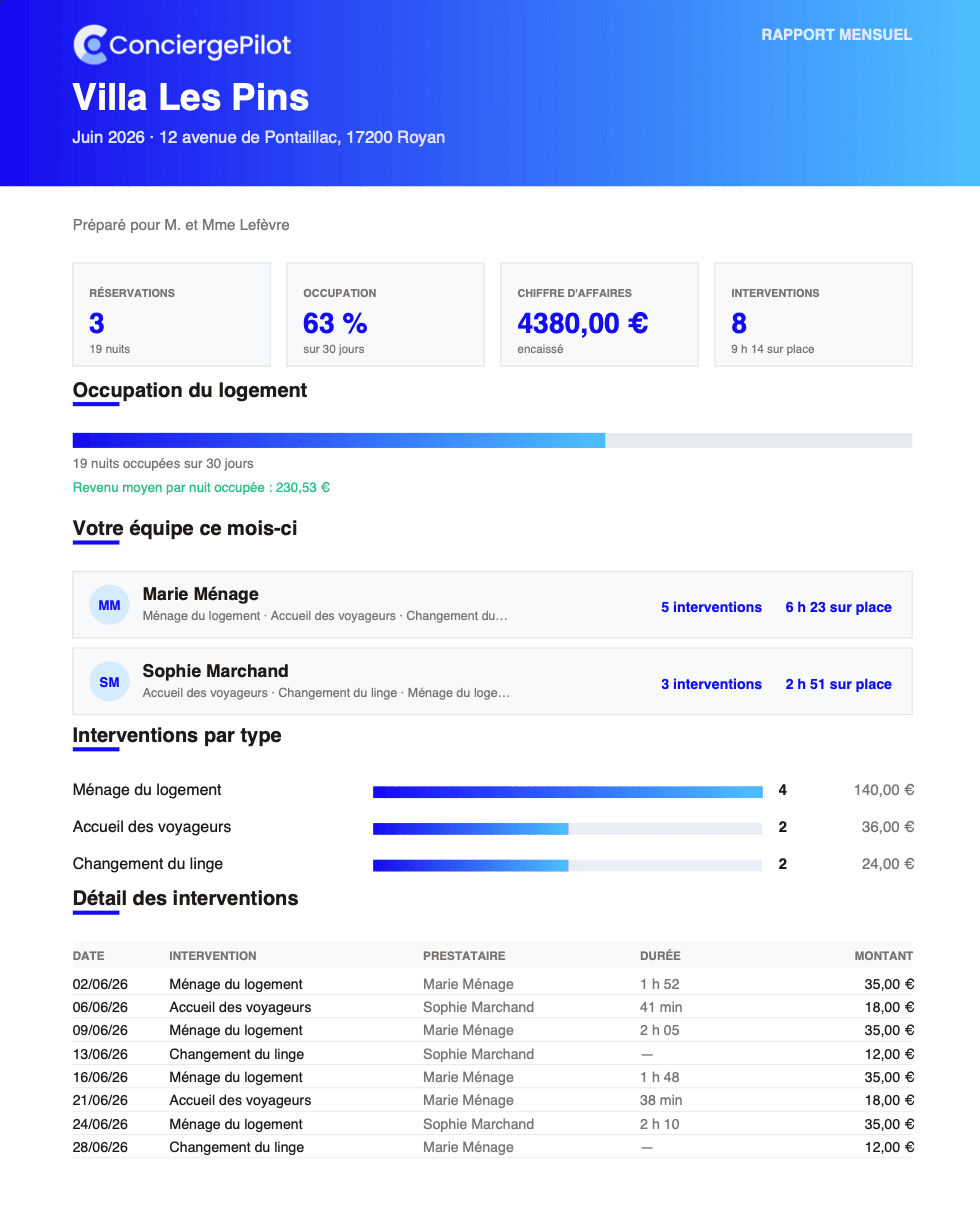
Task: Click the Réservations card value 3
Action: 97,323
